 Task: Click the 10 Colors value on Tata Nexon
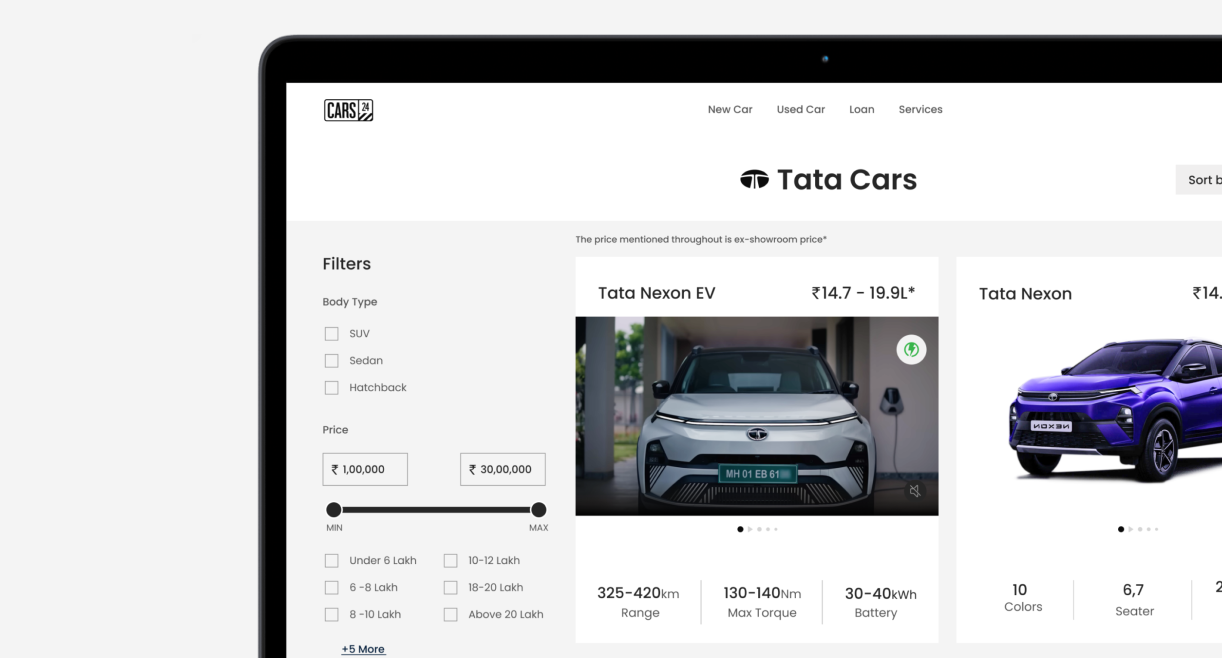1020,590
